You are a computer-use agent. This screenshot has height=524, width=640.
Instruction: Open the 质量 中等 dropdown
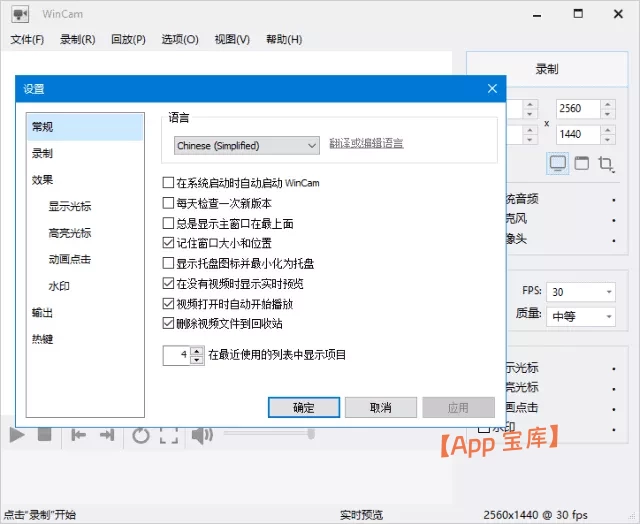(x=580, y=316)
